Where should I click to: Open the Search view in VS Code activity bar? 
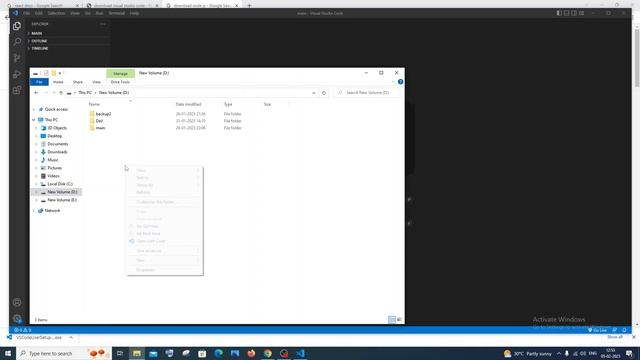pyautogui.click(x=17, y=42)
